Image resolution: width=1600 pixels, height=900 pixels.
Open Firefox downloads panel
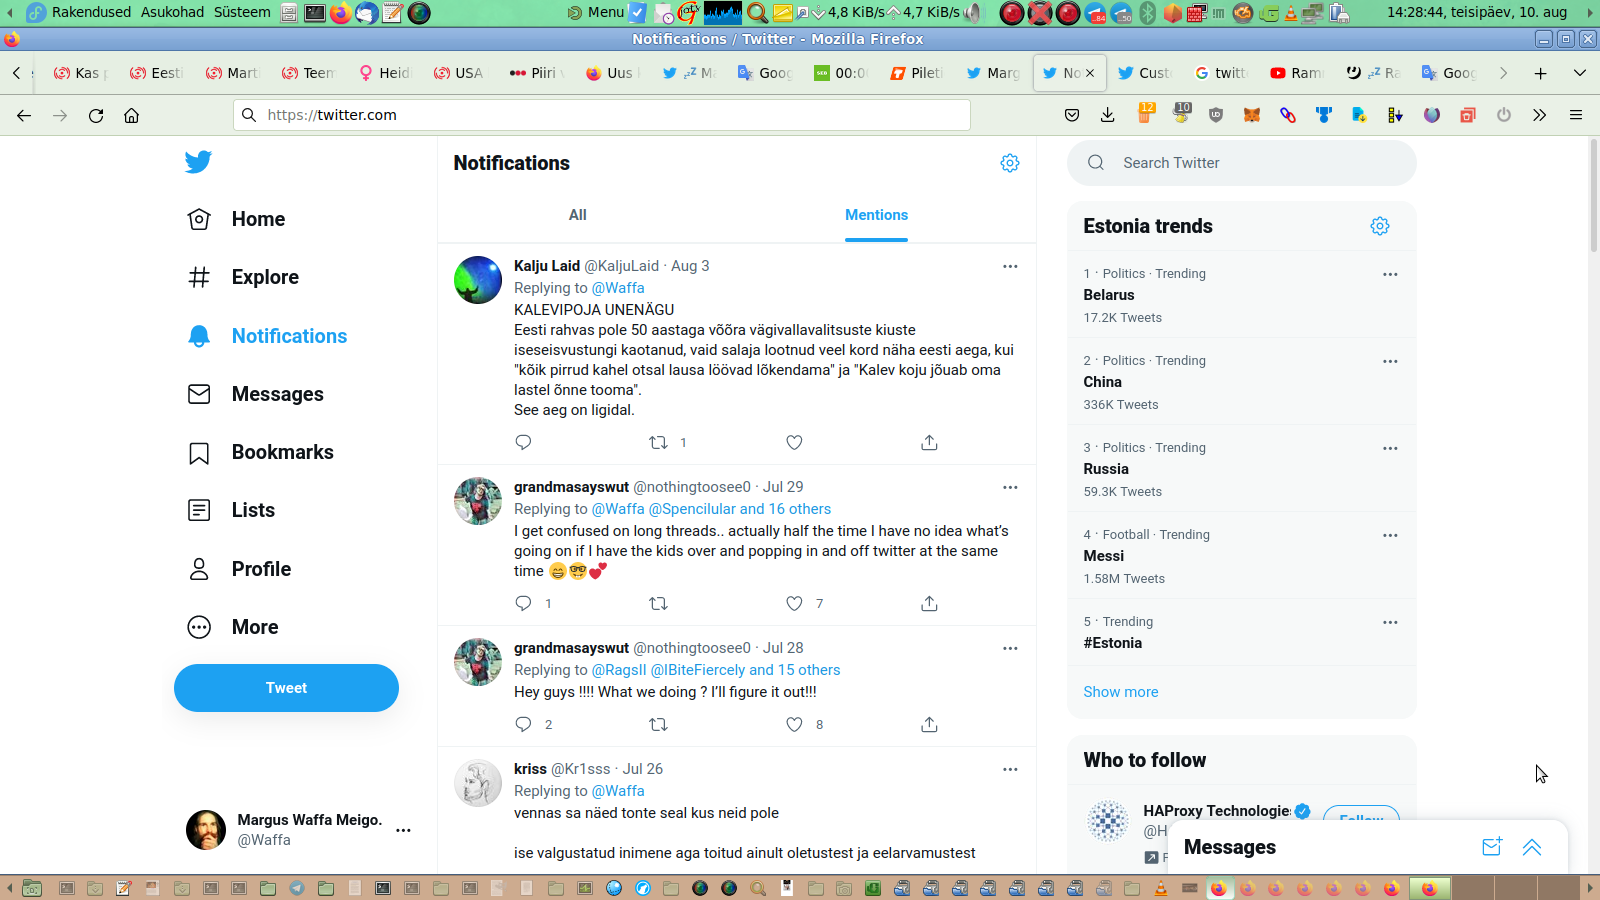1107,115
